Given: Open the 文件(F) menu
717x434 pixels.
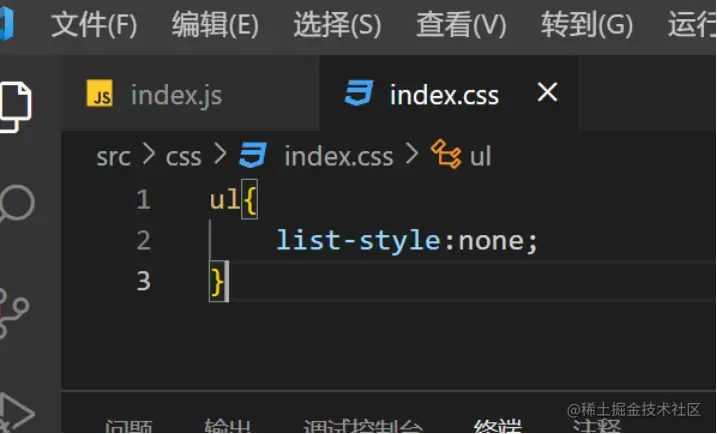Looking at the screenshot, I should tap(93, 25).
